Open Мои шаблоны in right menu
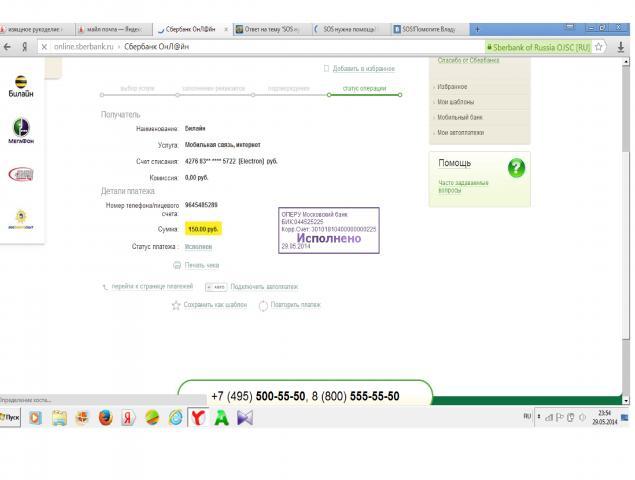This screenshot has width=635, height=480. pos(456,102)
